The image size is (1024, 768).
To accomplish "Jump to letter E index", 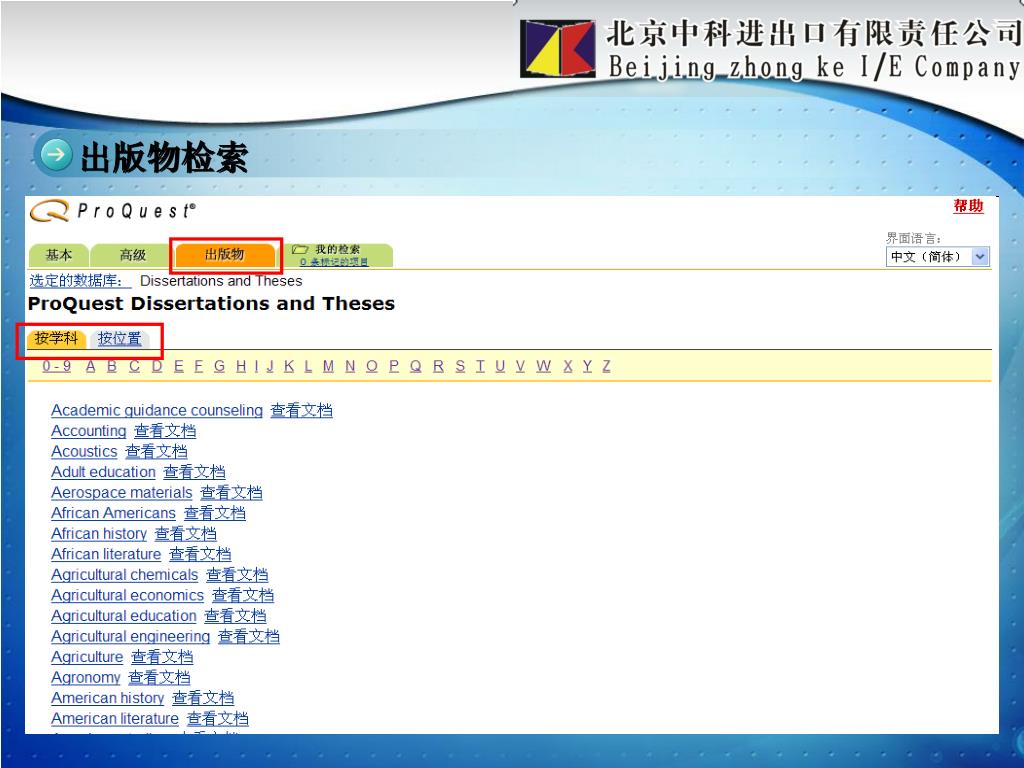I will [x=178, y=366].
